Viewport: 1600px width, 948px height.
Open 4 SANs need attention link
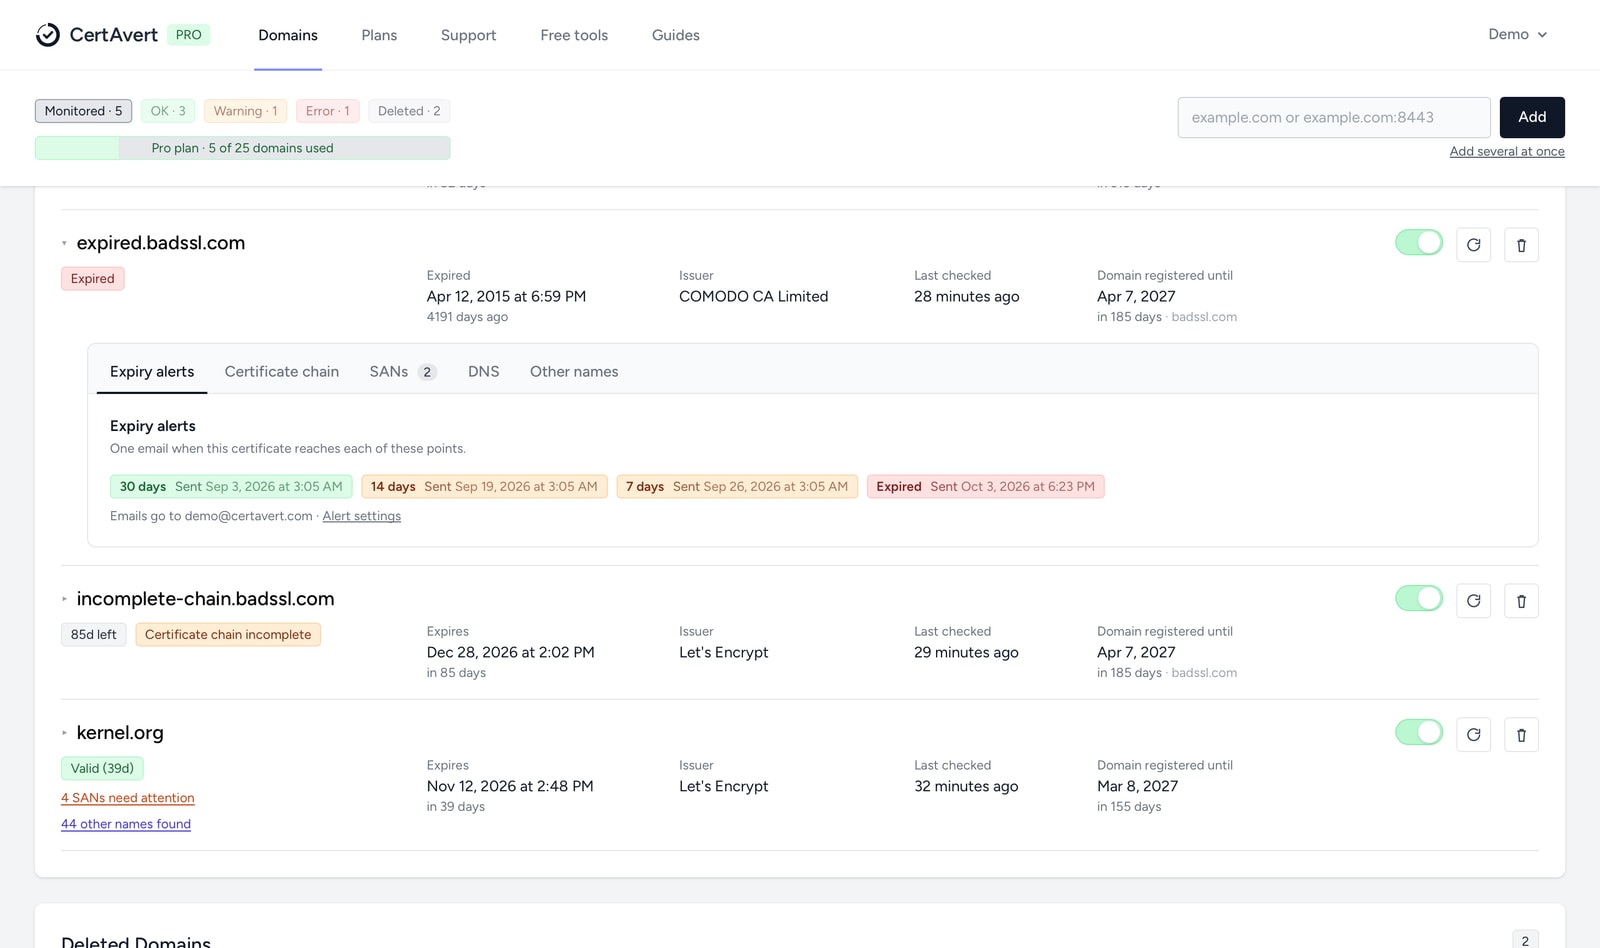tap(128, 798)
